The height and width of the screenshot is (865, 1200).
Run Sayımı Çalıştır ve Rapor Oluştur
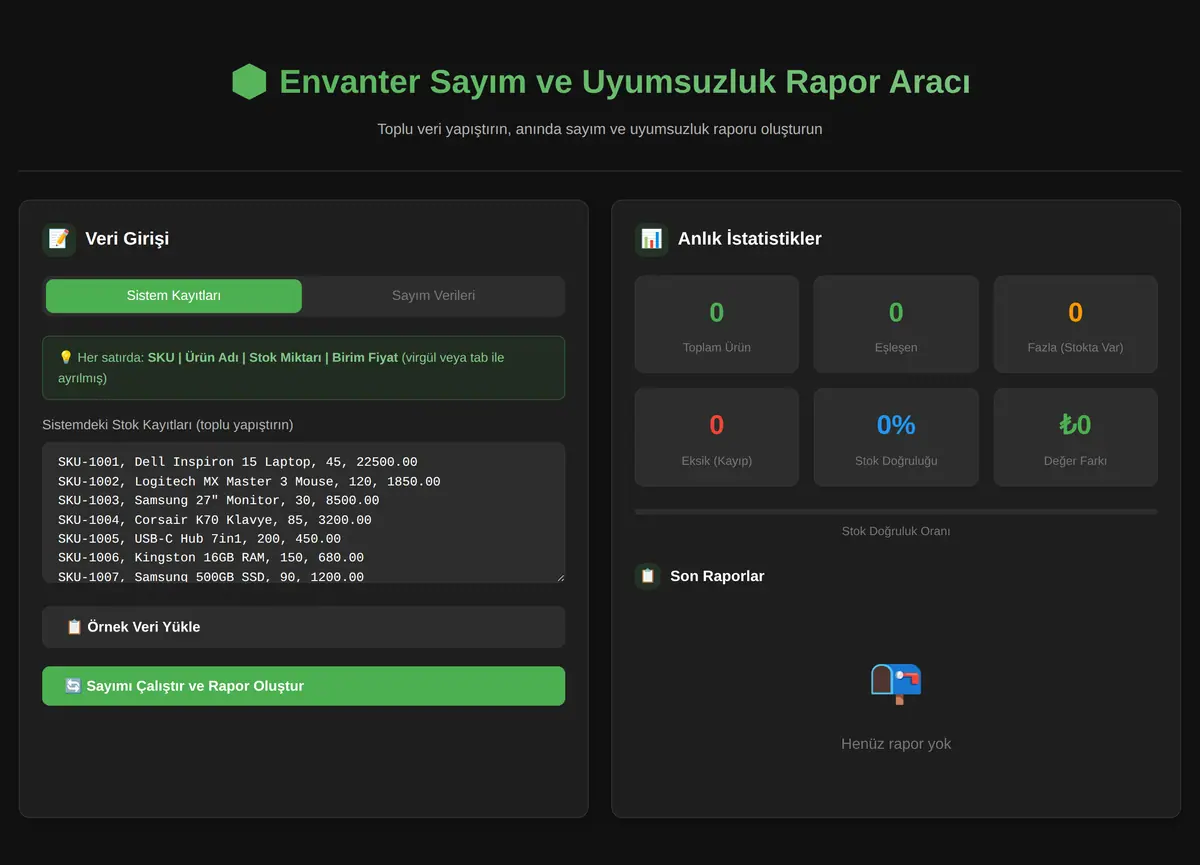tap(304, 686)
